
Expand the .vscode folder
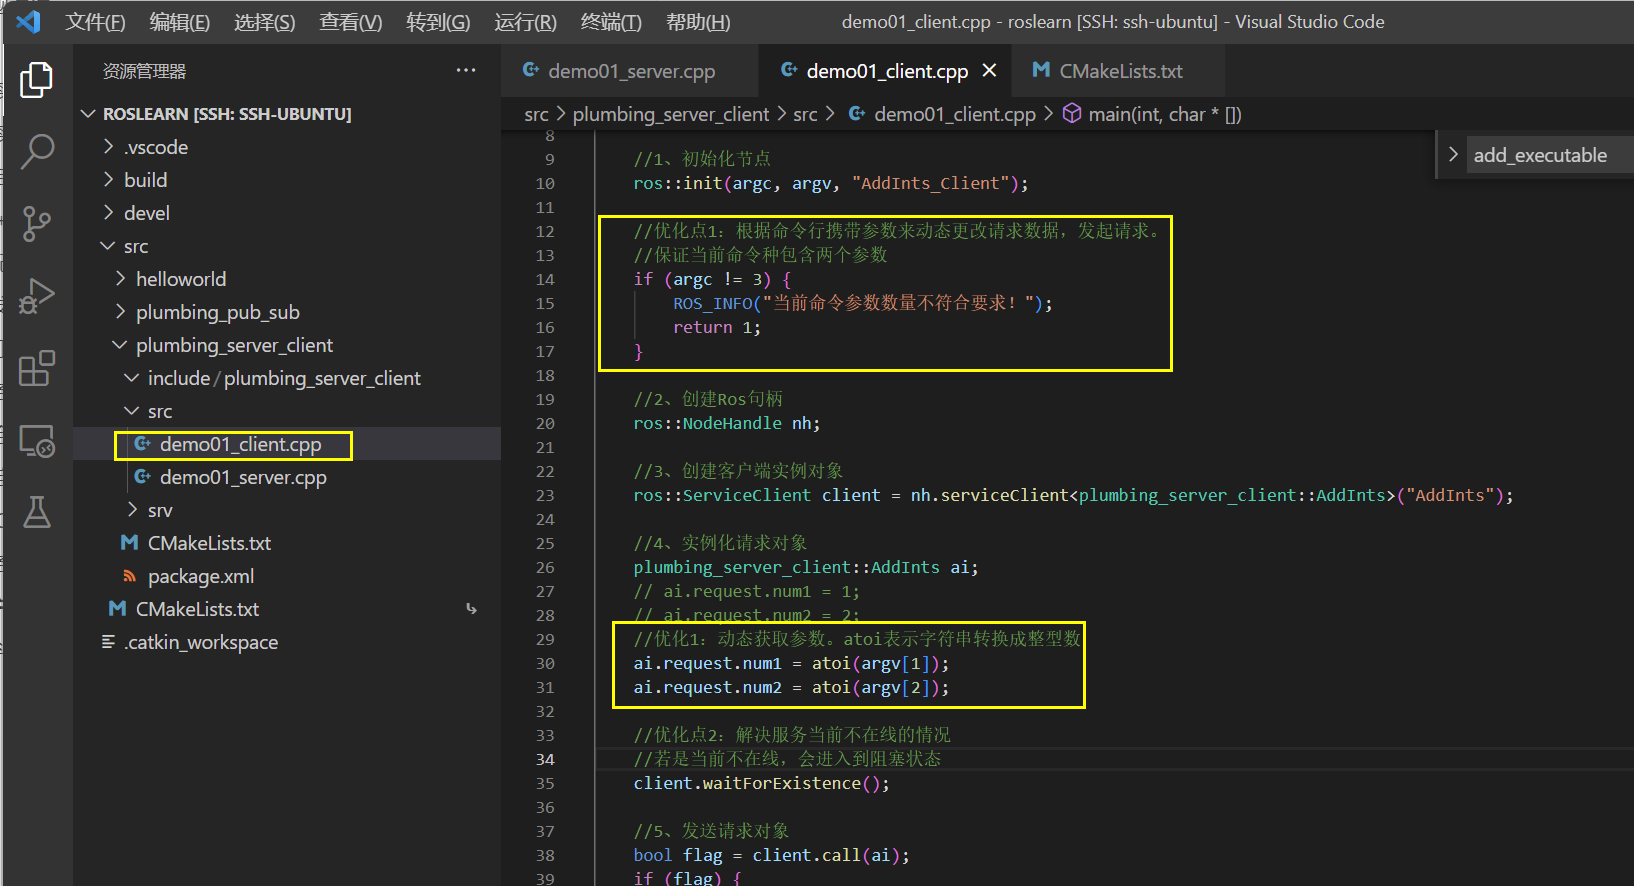click(109, 147)
